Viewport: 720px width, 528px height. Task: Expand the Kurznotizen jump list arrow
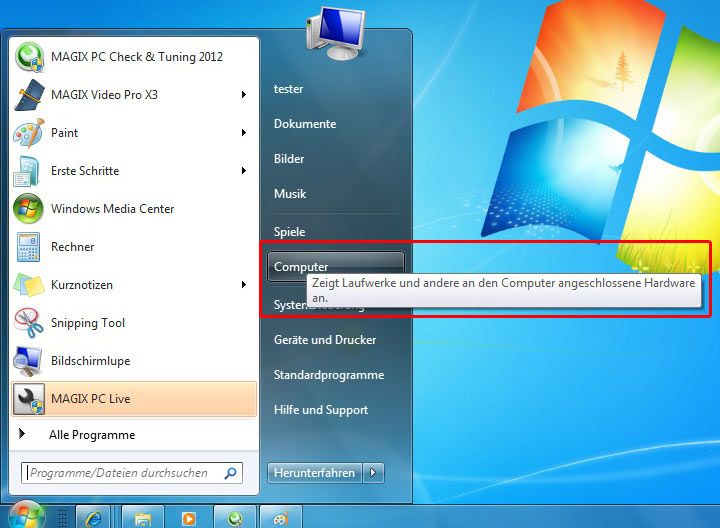tap(244, 285)
